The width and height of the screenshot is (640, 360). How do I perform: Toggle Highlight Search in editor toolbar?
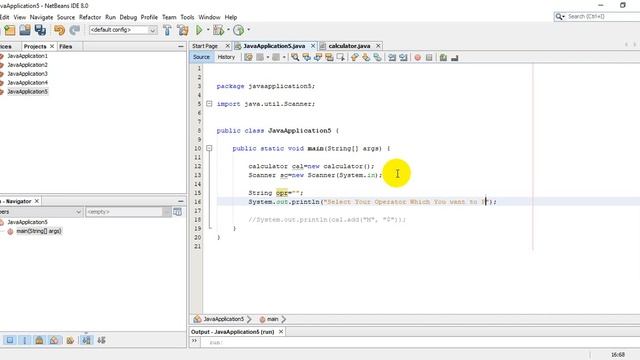point(329,58)
